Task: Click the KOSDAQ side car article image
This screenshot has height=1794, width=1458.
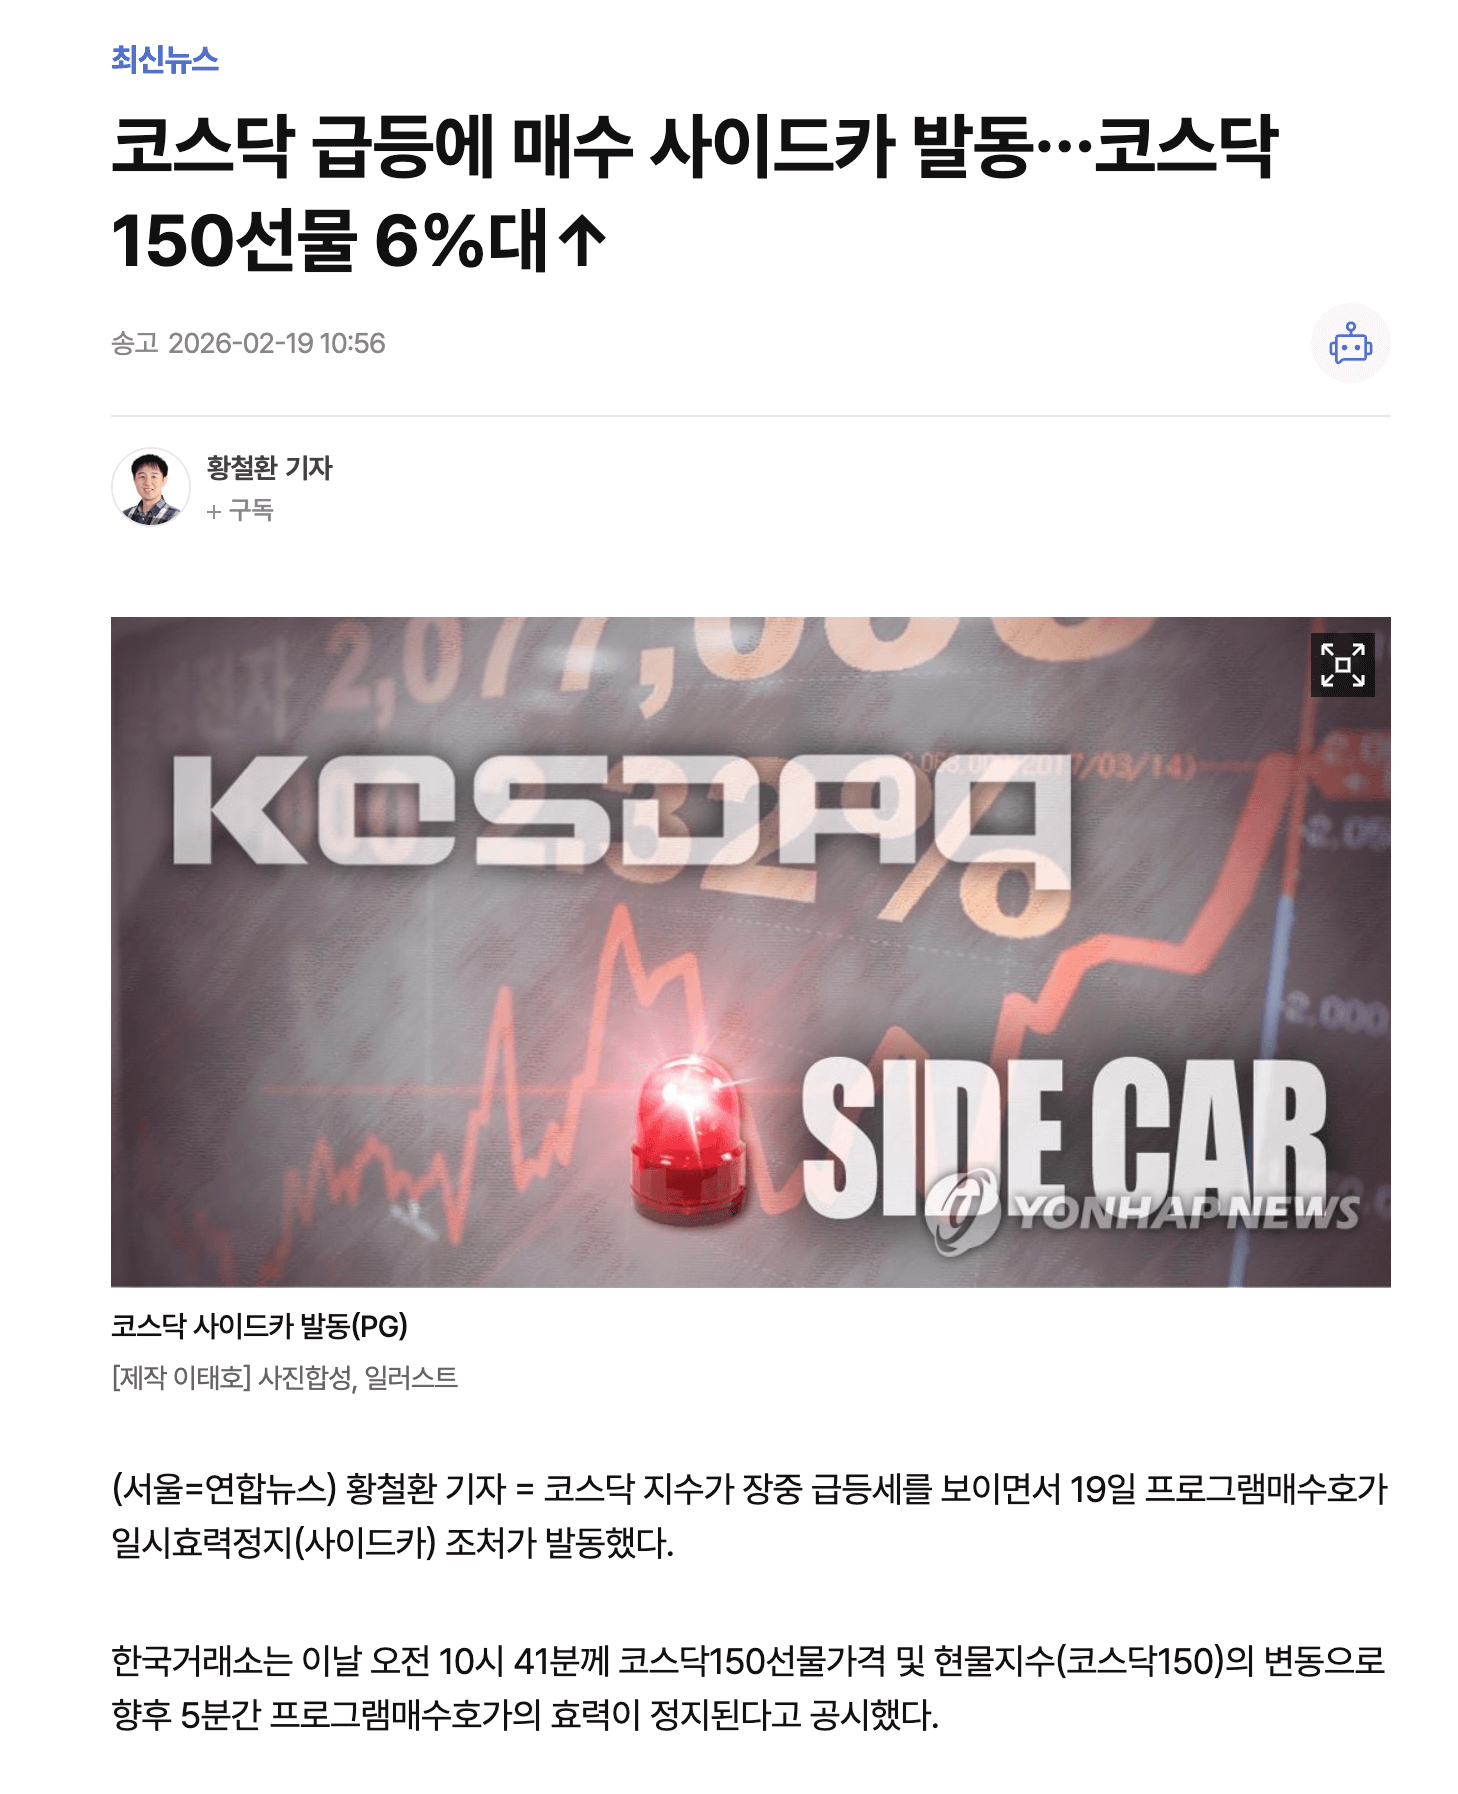Action: tap(750, 951)
